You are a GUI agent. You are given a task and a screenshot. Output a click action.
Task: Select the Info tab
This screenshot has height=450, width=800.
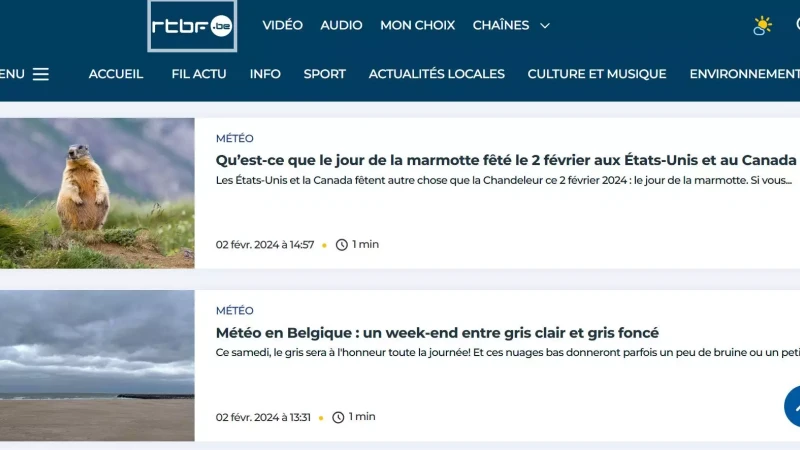coord(265,74)
